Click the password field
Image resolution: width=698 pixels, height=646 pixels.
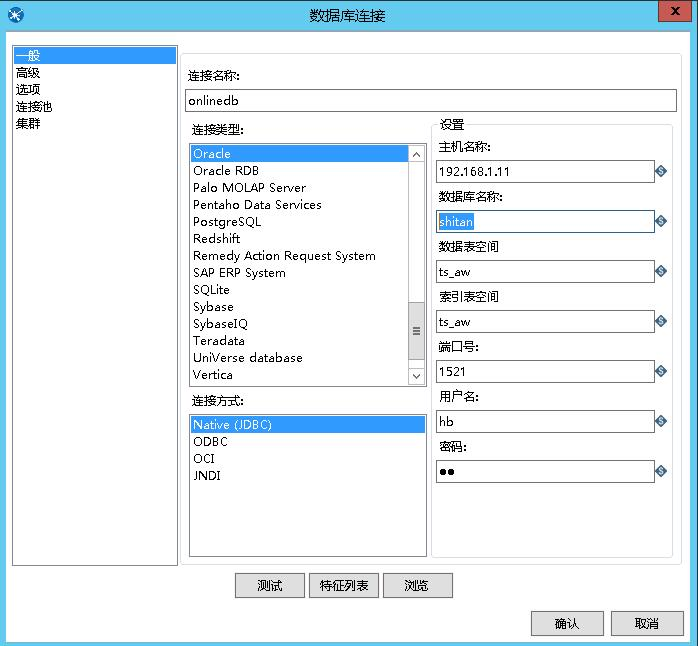(x=545, y=471)
